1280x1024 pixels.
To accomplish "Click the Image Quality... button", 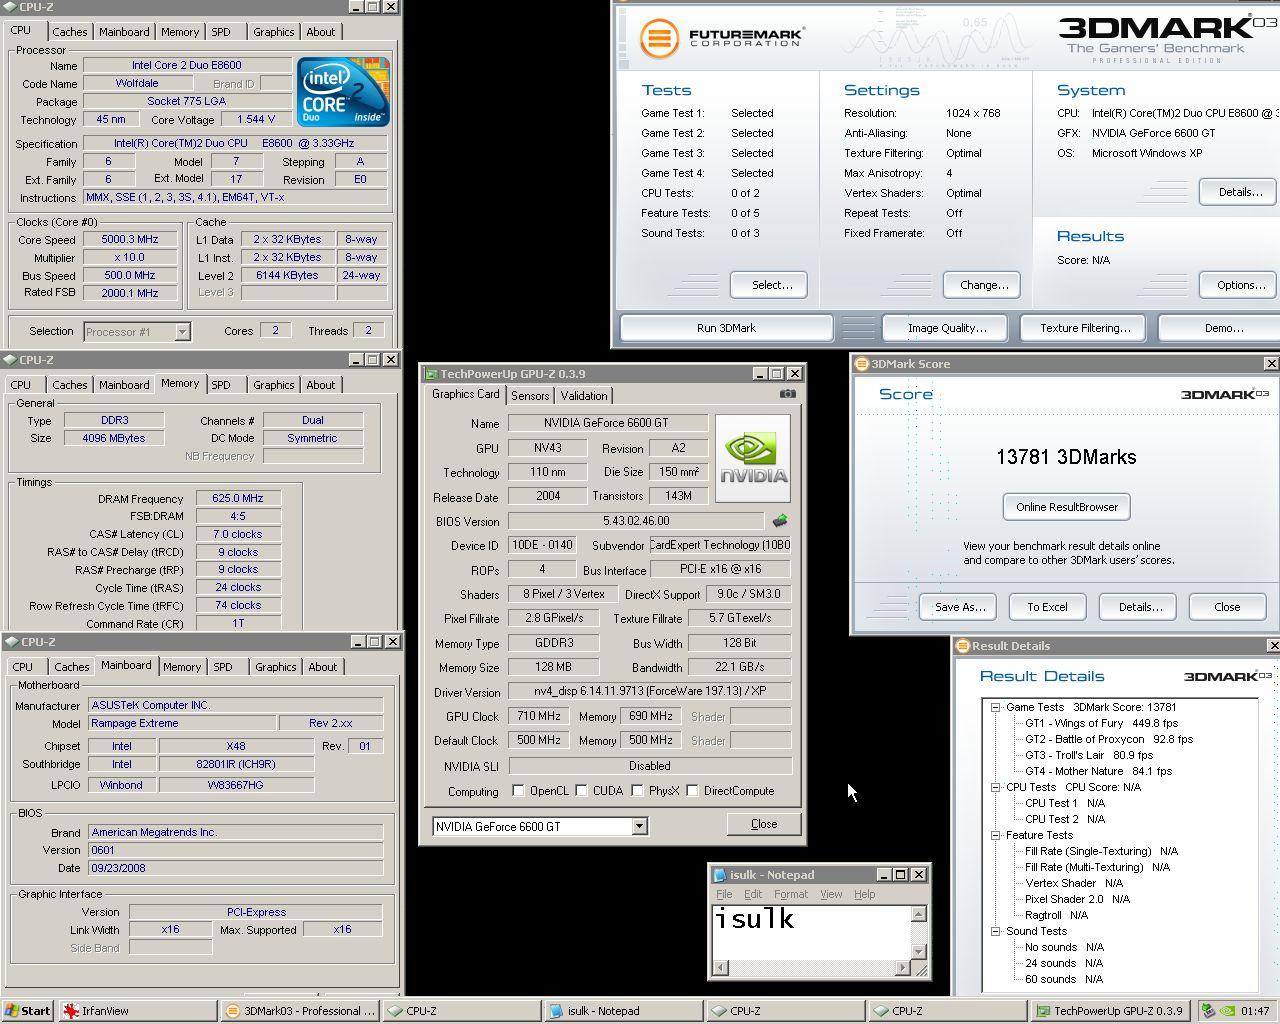I will coord(947,328).
